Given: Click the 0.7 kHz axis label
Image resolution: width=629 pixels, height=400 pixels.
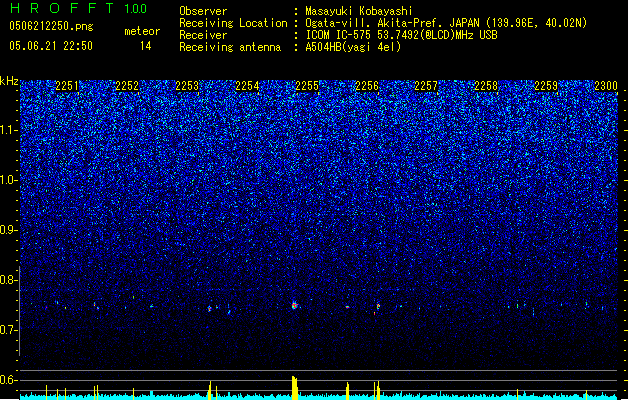Looking at the screenshot, I should click(8, 330).
